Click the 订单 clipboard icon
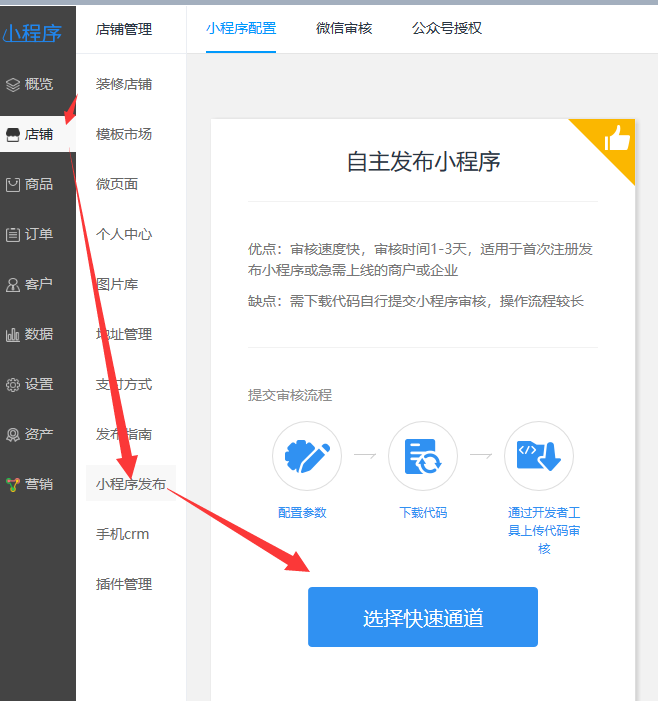Image resolution: width=658 pixels, height=701 pixels. tap(13, 235)
